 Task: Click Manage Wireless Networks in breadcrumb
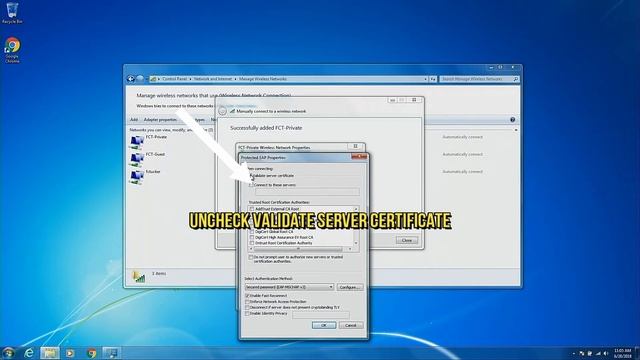(x=263, y=79)
